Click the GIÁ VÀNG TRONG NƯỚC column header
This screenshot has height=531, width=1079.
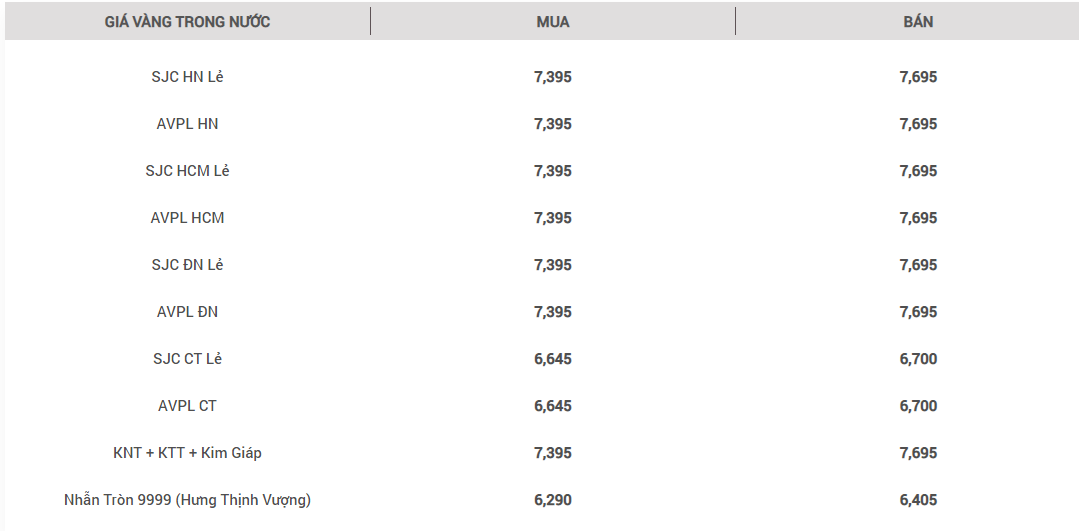tap(187, 22)
